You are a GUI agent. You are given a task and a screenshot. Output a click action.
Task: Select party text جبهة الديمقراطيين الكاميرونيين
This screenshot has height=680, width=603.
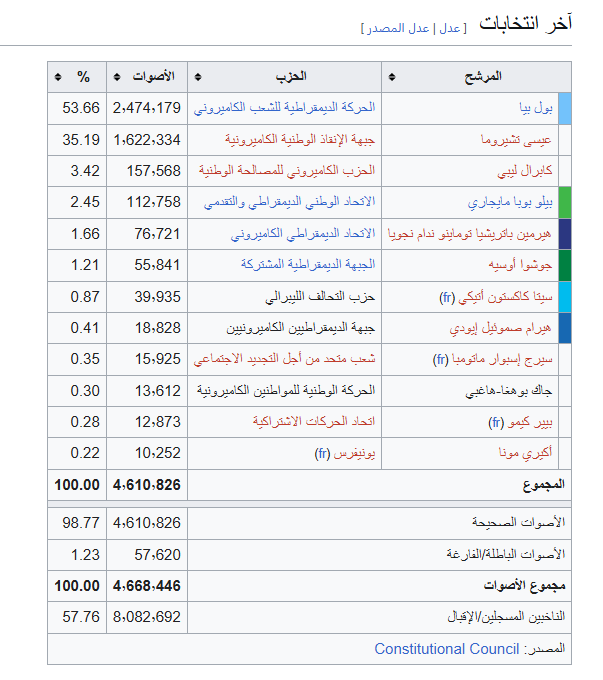pos(301,328)
